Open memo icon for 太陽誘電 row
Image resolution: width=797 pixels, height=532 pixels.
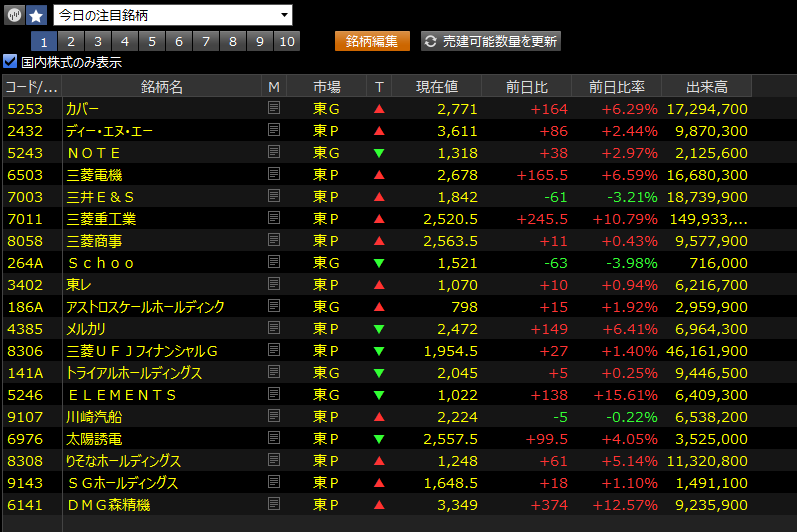[x=273, y=438]
